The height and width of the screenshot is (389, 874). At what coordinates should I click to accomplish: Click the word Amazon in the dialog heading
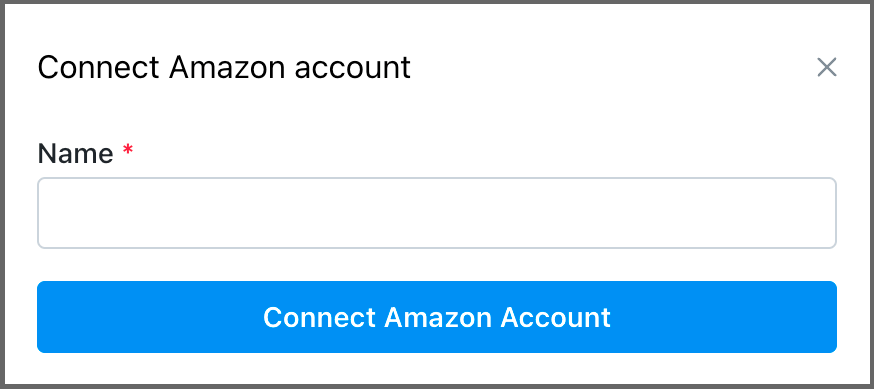tap(227, 67)
